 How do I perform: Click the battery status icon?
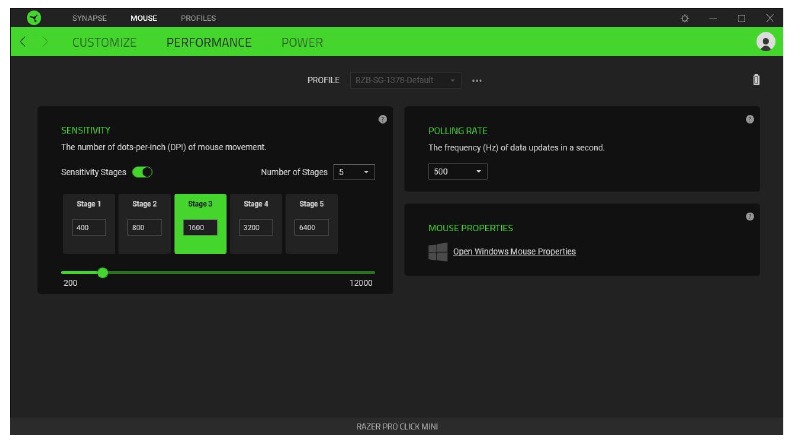click(x=756, y=80)
